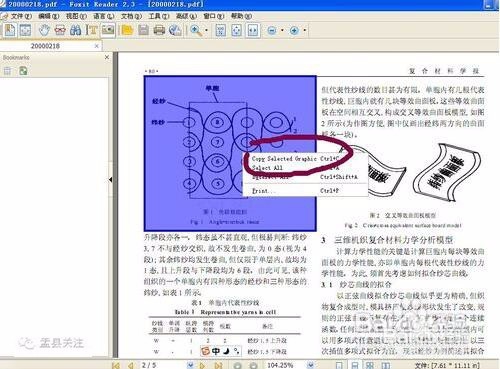Image resolution: width=500 pixels, height=369 pixels.
Task: Switch to Single Page layout
Action: tap(339, 365)
